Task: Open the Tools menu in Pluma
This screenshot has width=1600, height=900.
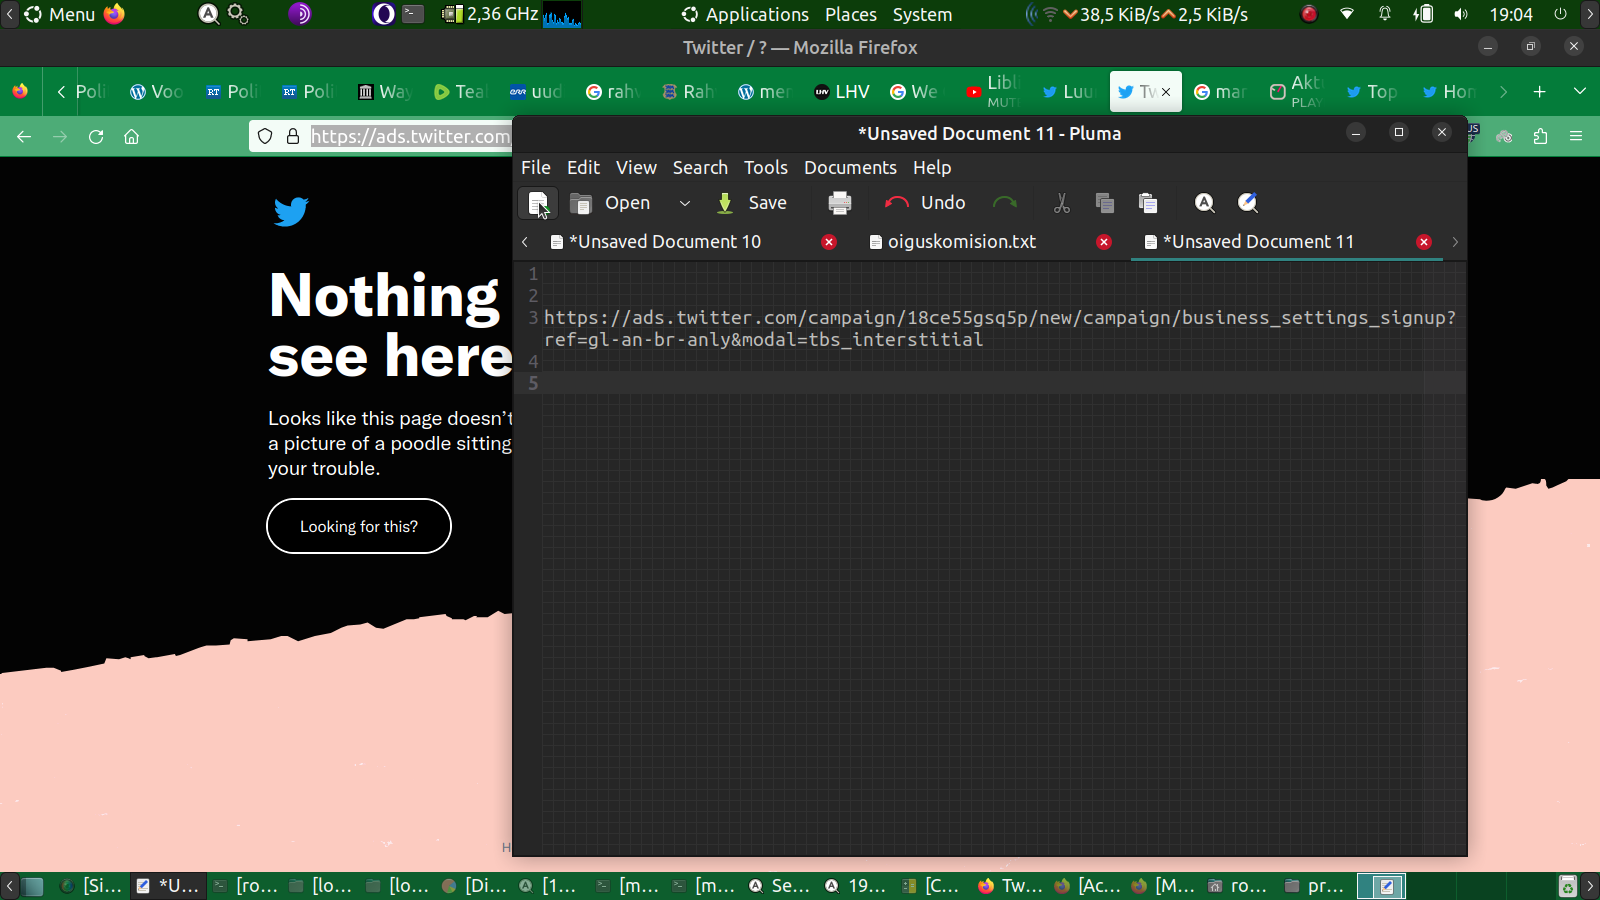Action: pyautogui.click(x=766, y=167)
